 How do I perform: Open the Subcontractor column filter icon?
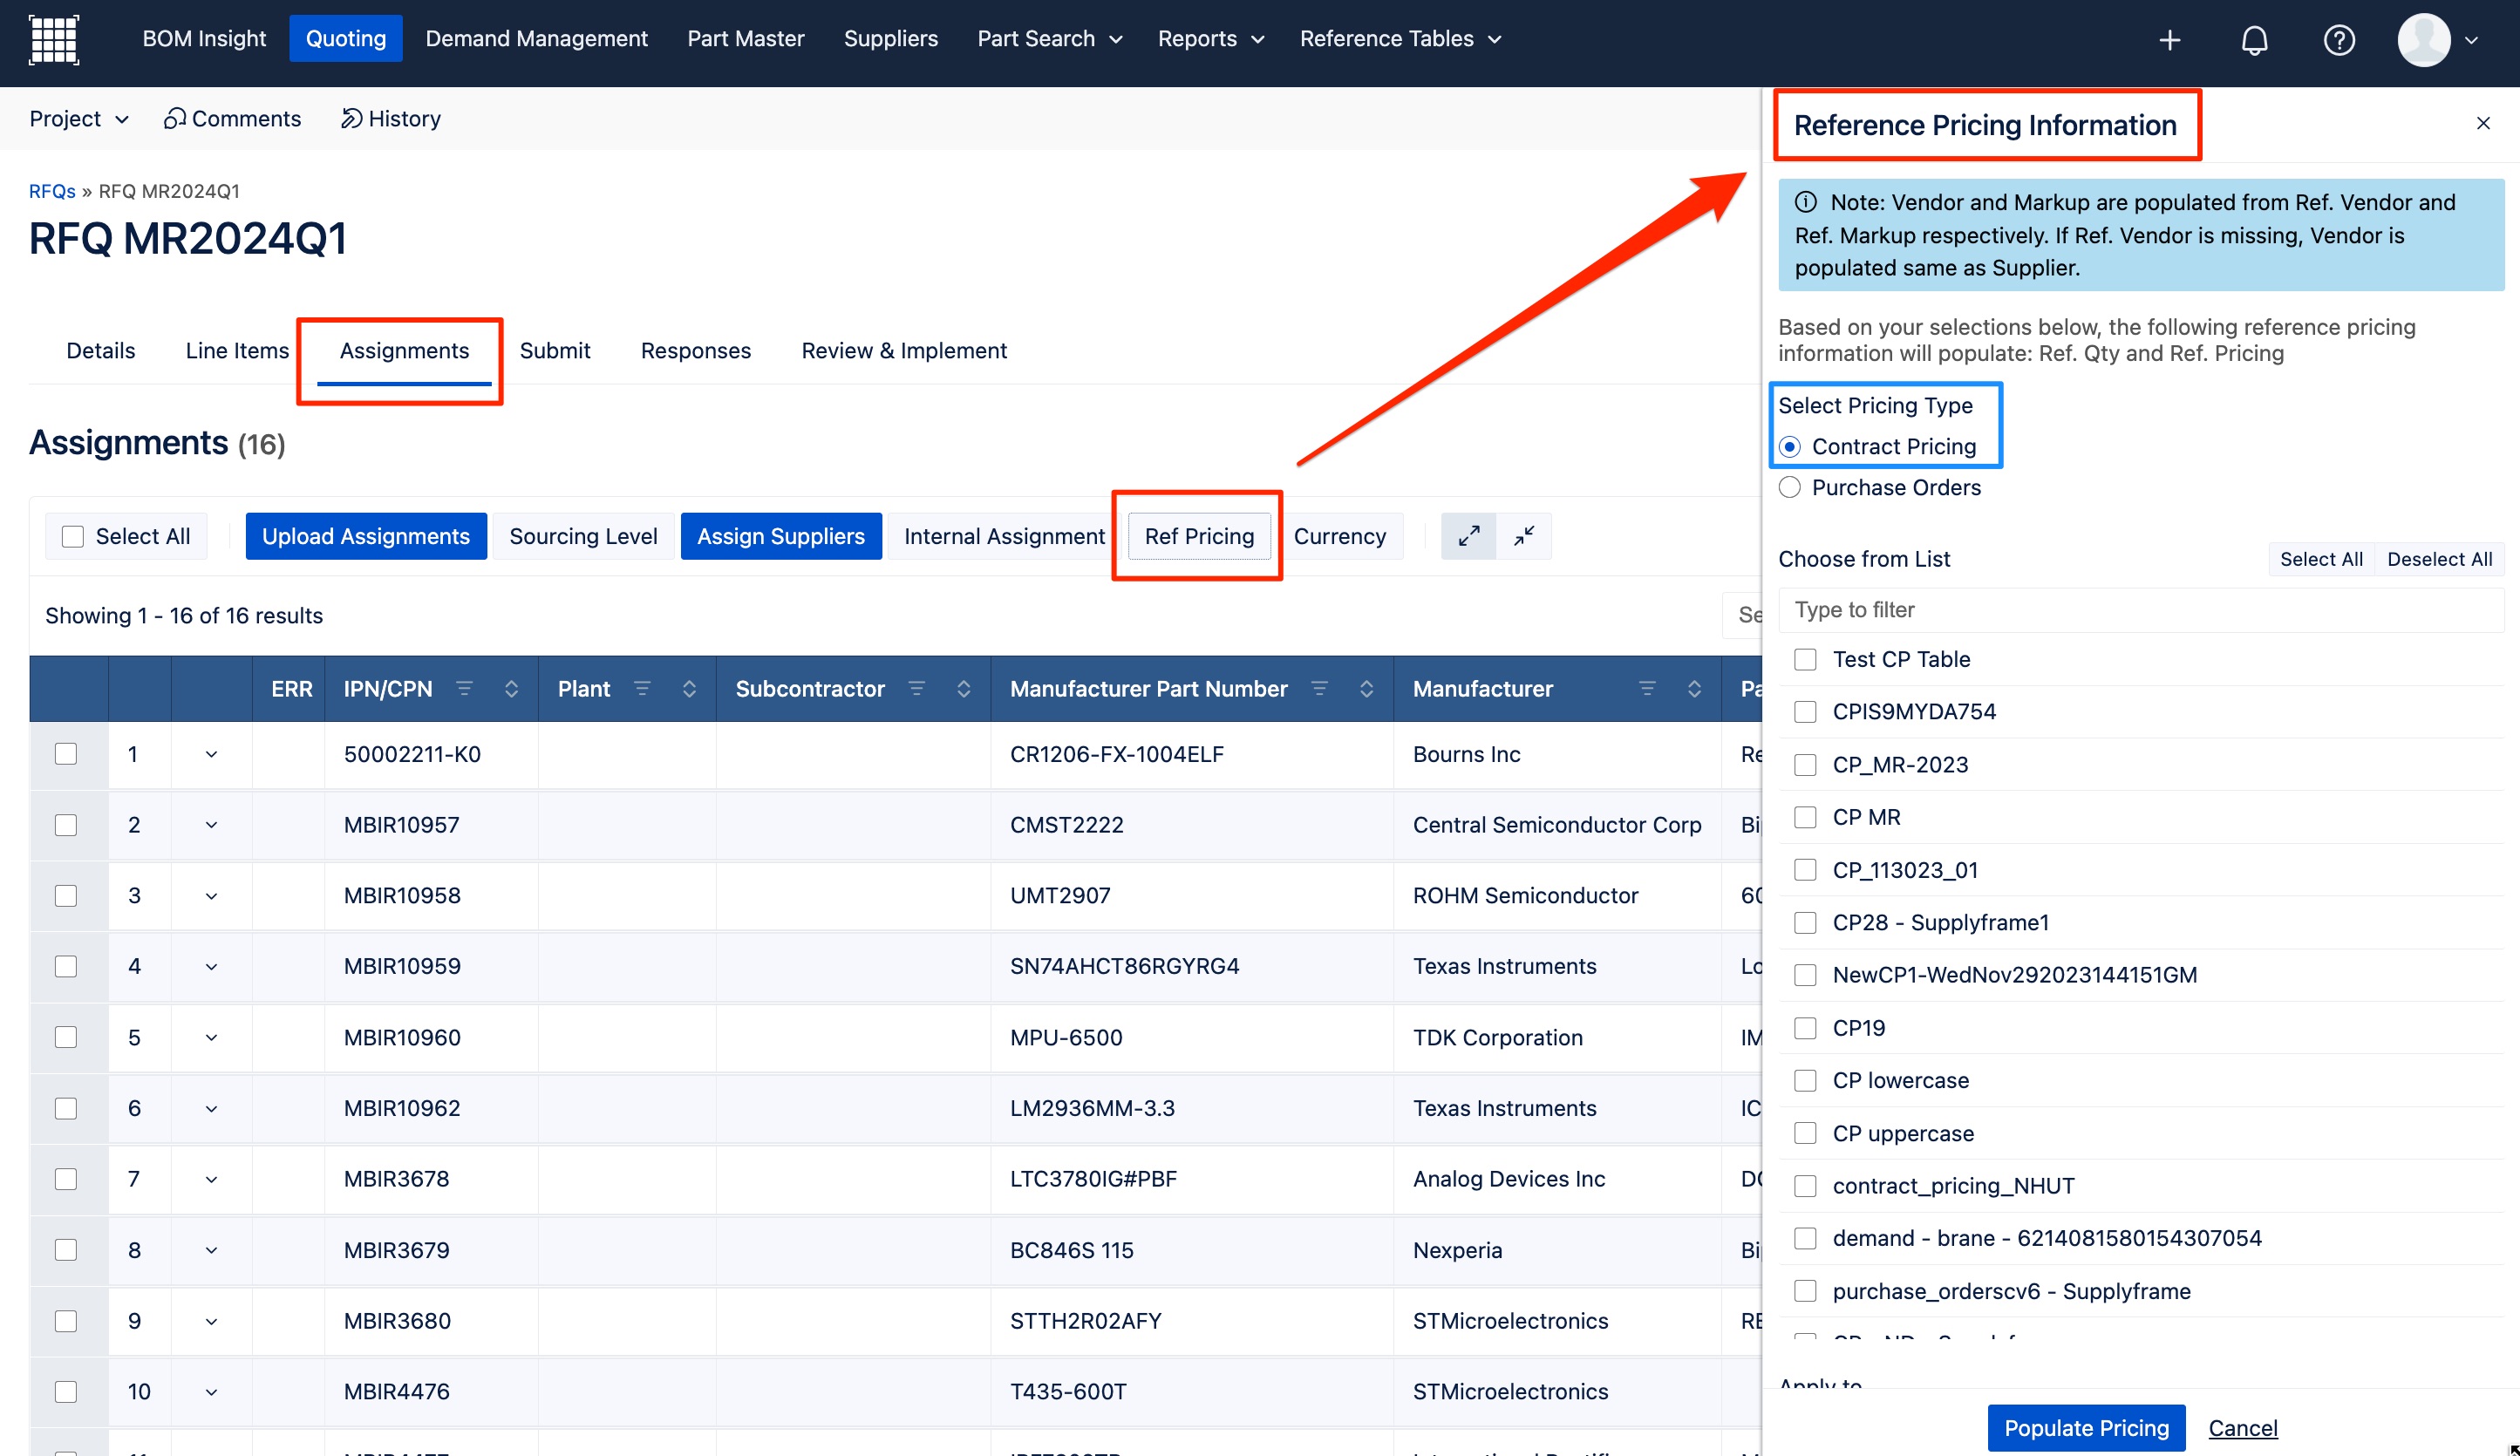tap(916, 688)
